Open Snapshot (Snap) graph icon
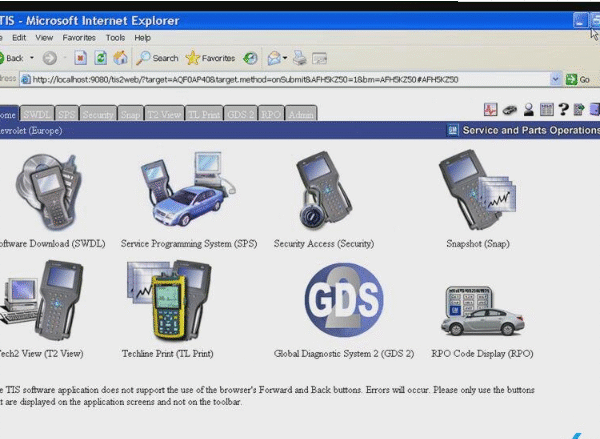This screenshot has width=600, height=439. pos(477,189)
